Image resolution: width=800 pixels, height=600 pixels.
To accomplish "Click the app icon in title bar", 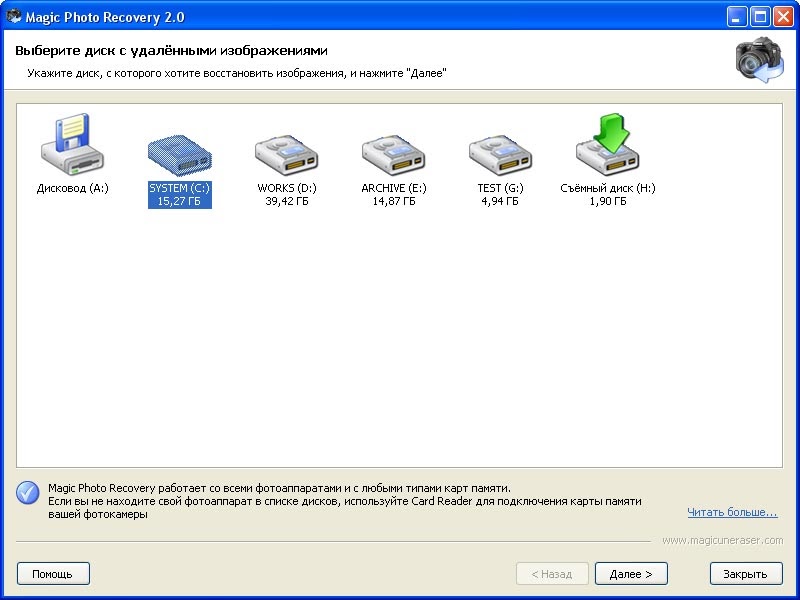I will tap(14, 16).
